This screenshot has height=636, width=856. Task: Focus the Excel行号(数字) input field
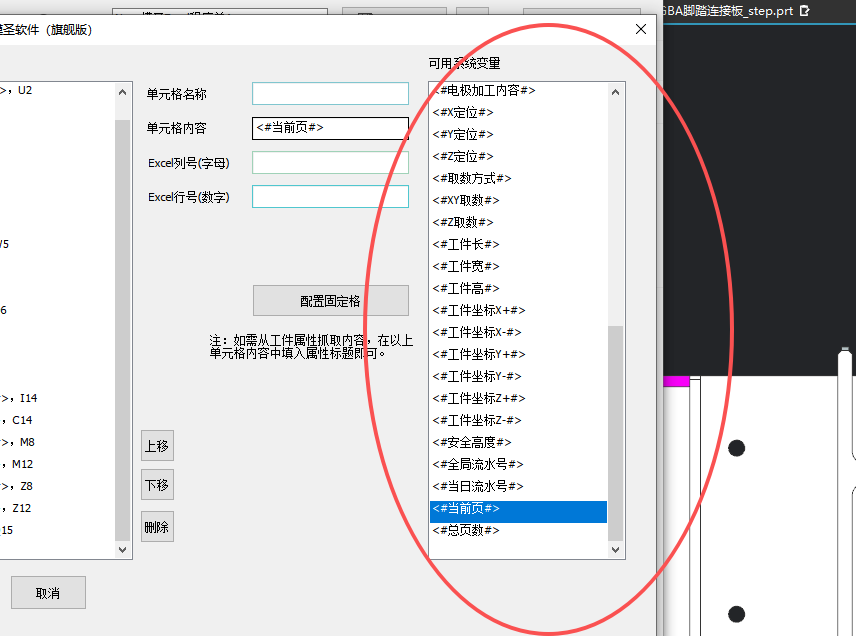(330, 197)
